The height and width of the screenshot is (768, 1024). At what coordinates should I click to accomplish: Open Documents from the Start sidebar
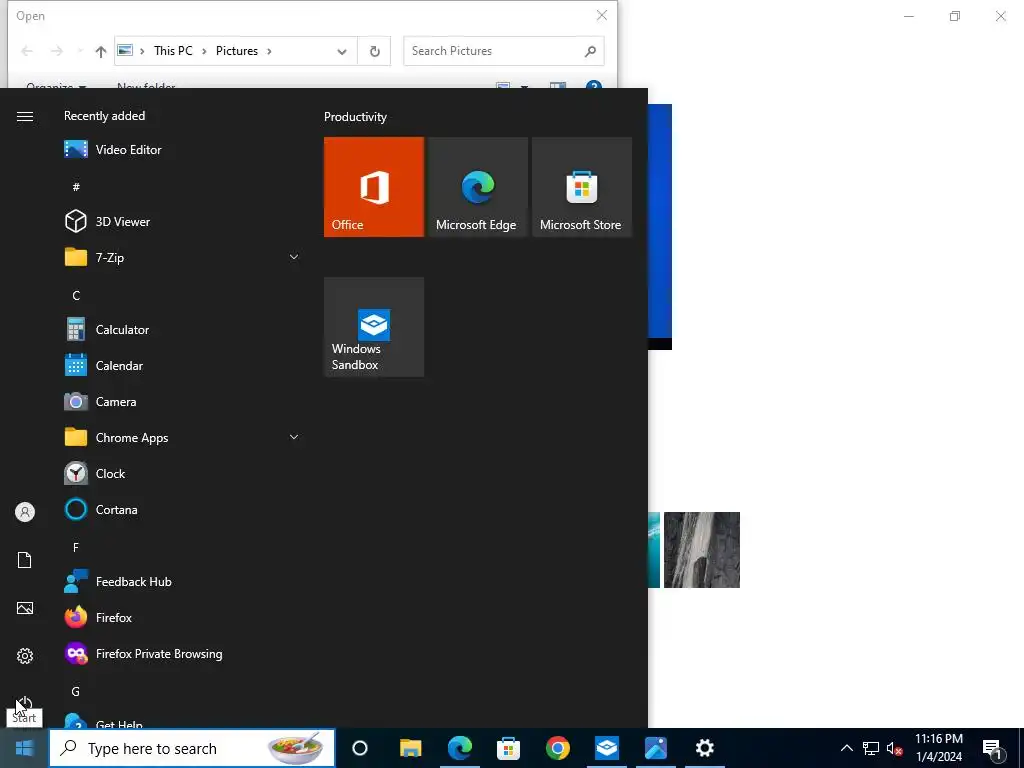pyautogui.click(x=25, y=560)
